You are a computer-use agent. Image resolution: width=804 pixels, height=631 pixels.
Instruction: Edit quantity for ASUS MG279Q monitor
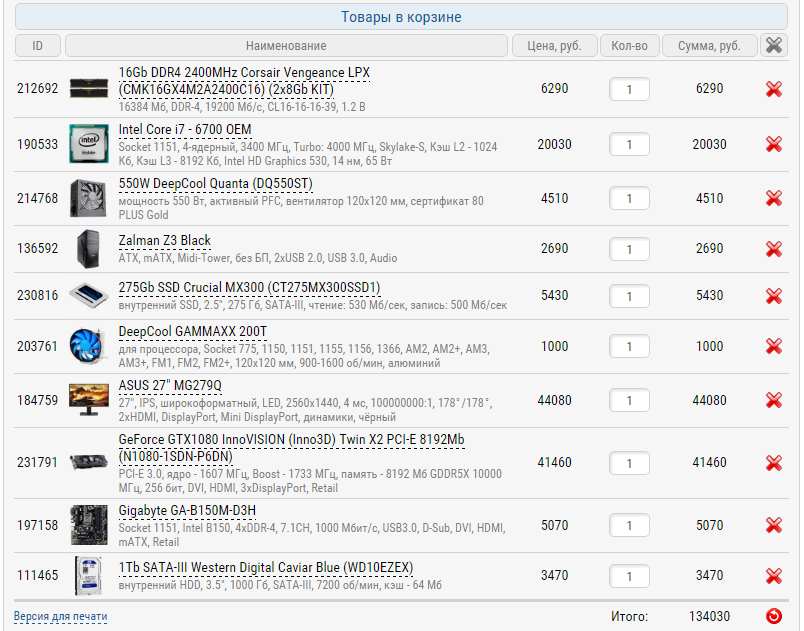[x=629, y=401]
